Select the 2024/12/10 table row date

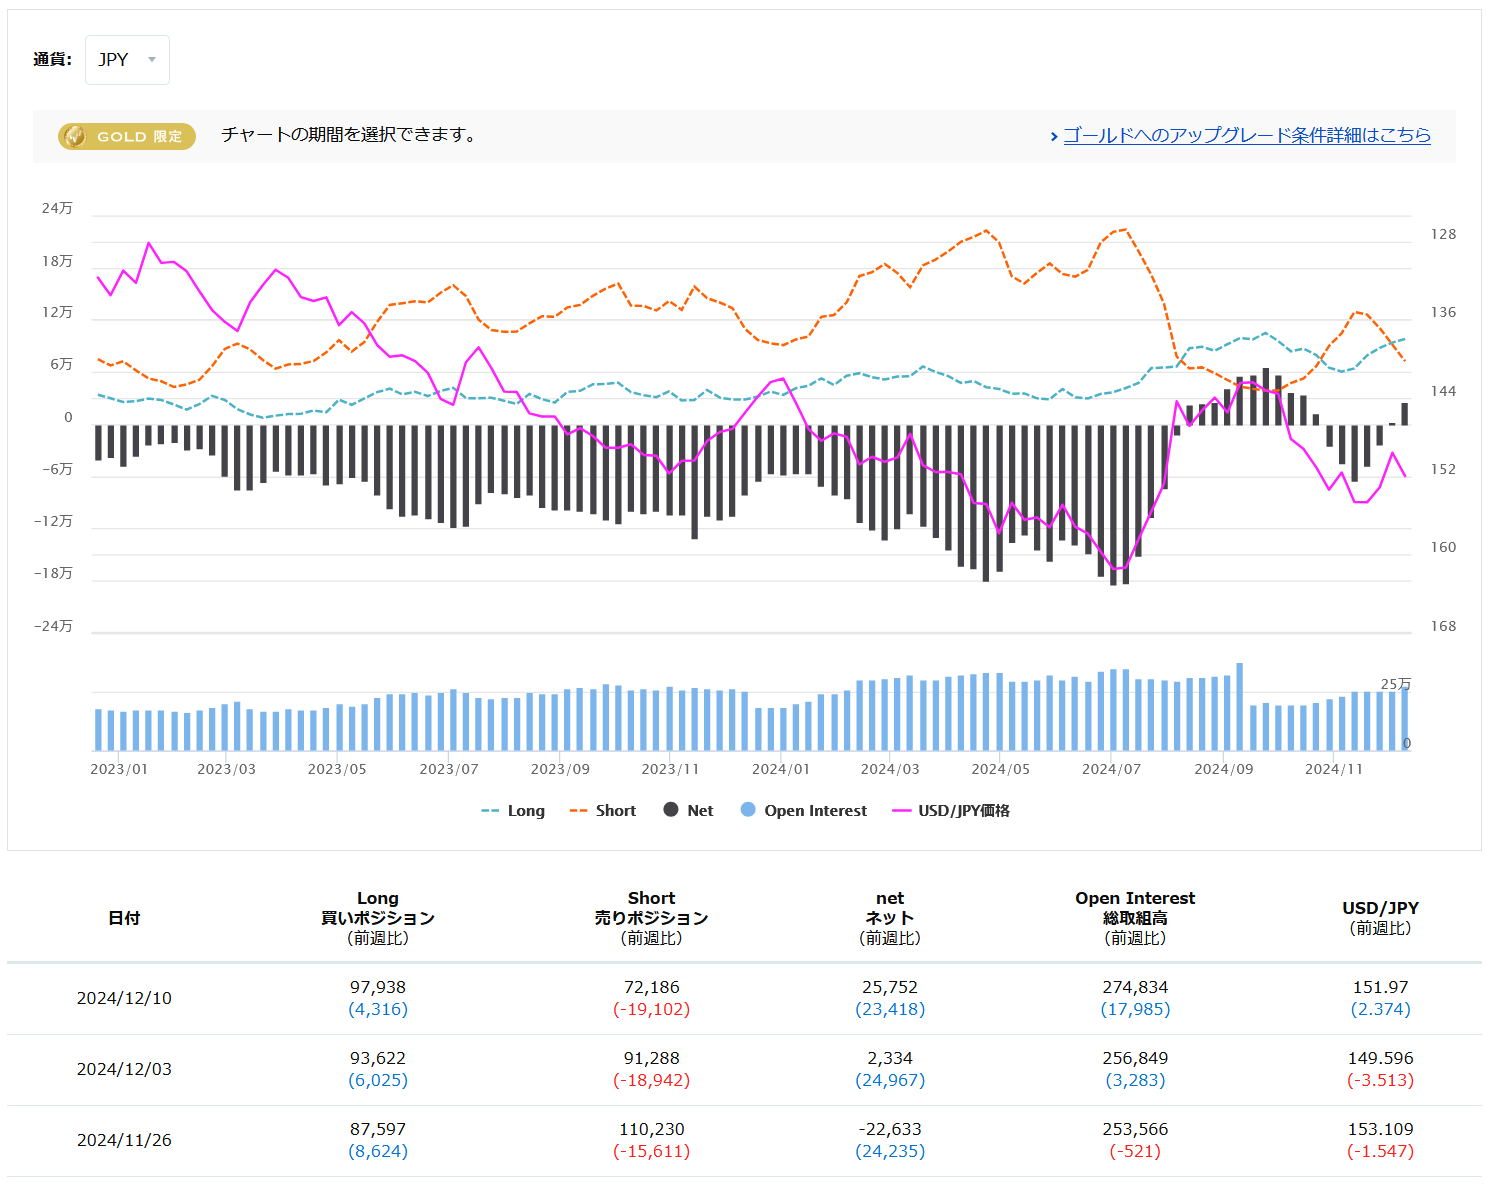tap(124, 998)
